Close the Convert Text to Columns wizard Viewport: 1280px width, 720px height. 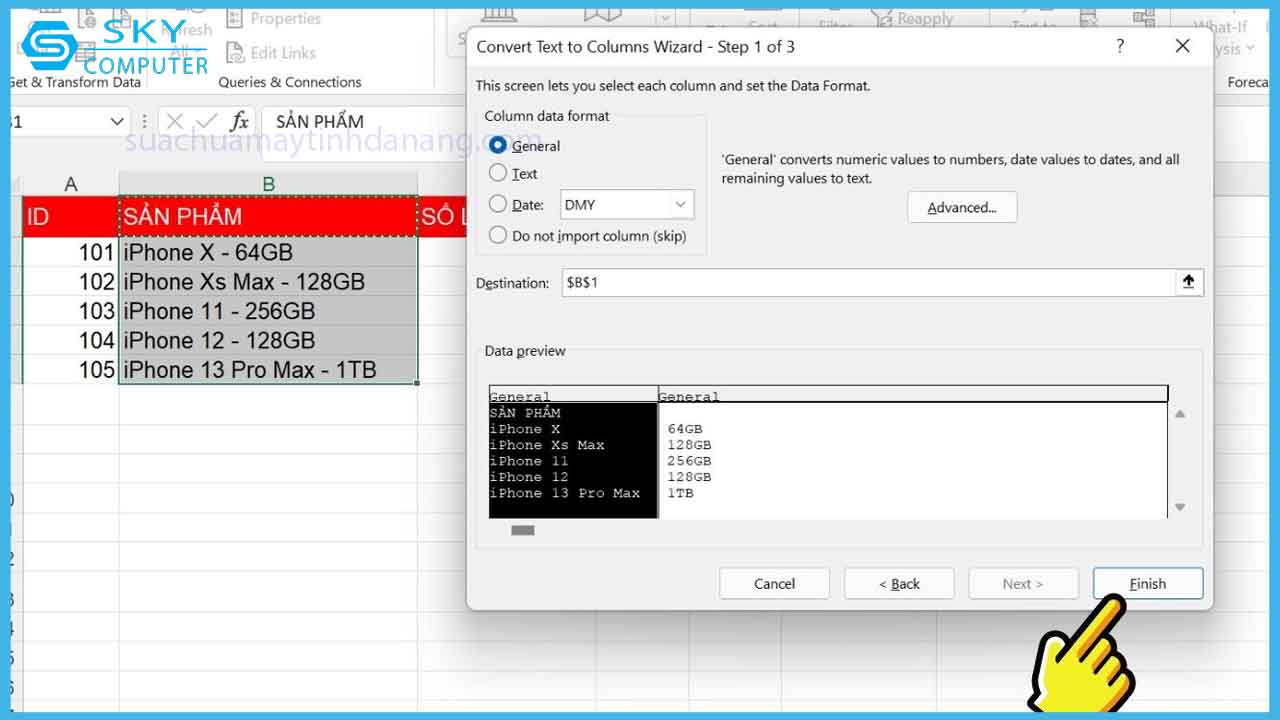1182,47
